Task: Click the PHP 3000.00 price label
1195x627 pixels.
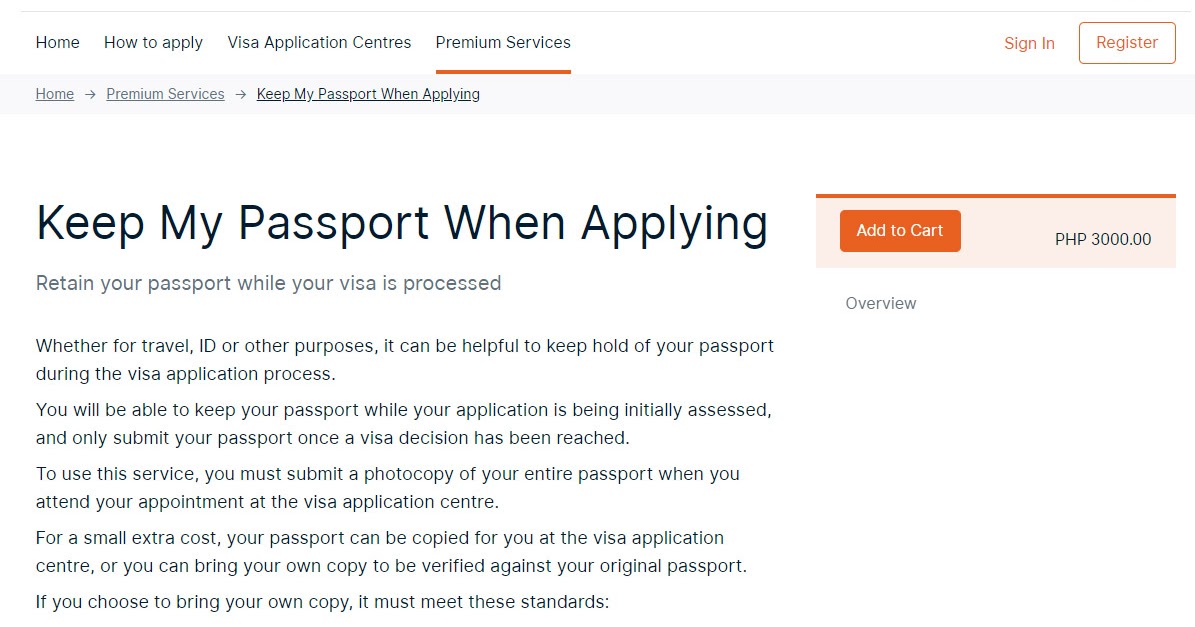Action: [1102, 239]
